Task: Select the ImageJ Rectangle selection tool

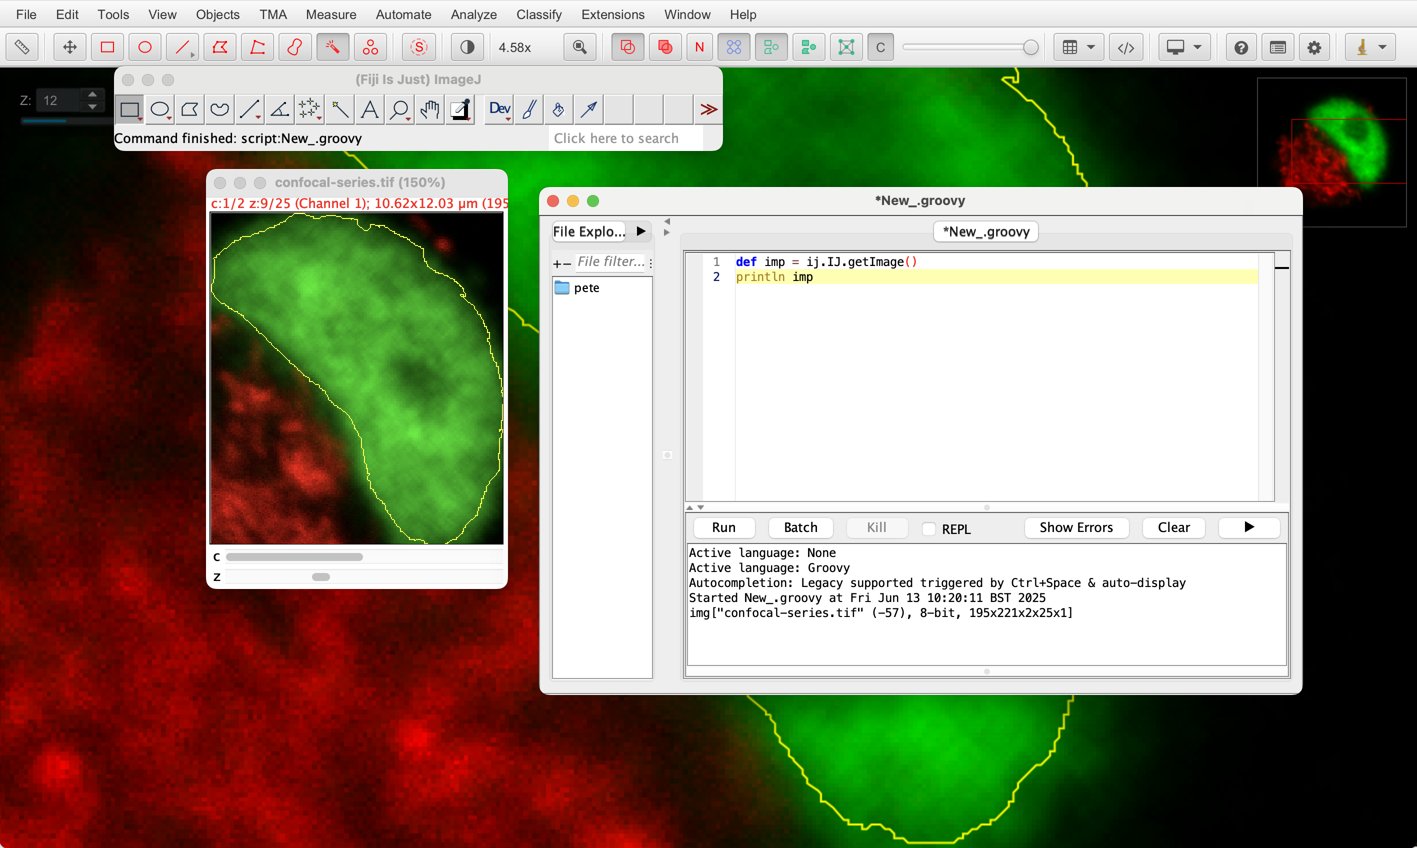Action: [x=130, y=109]
